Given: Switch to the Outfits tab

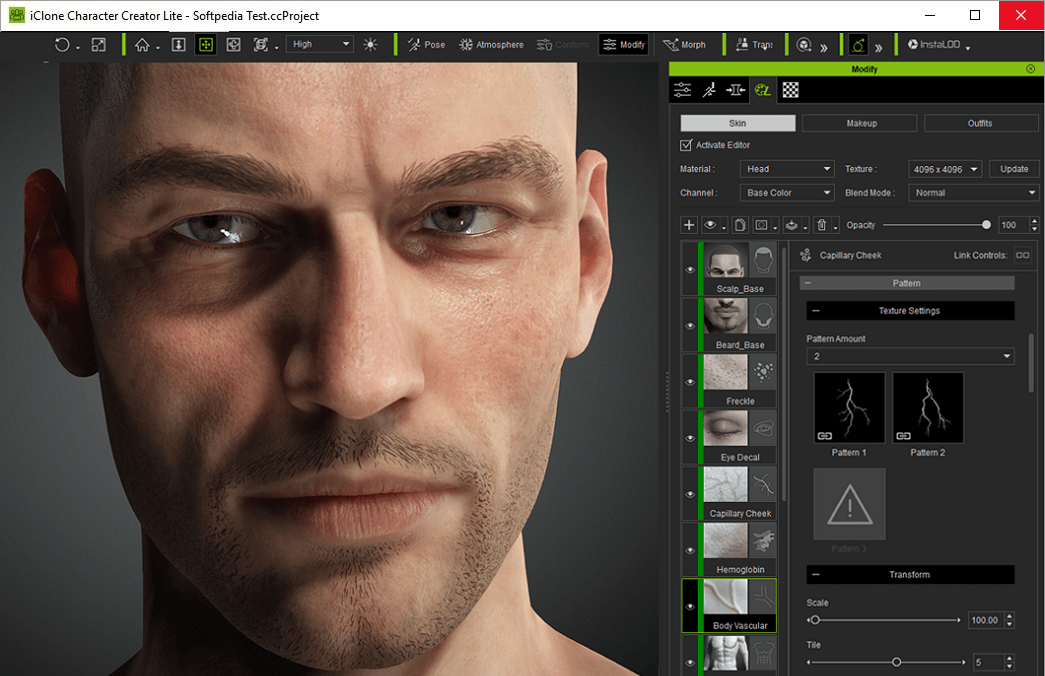Looking at the screenshot, I should tap(980, 123).
